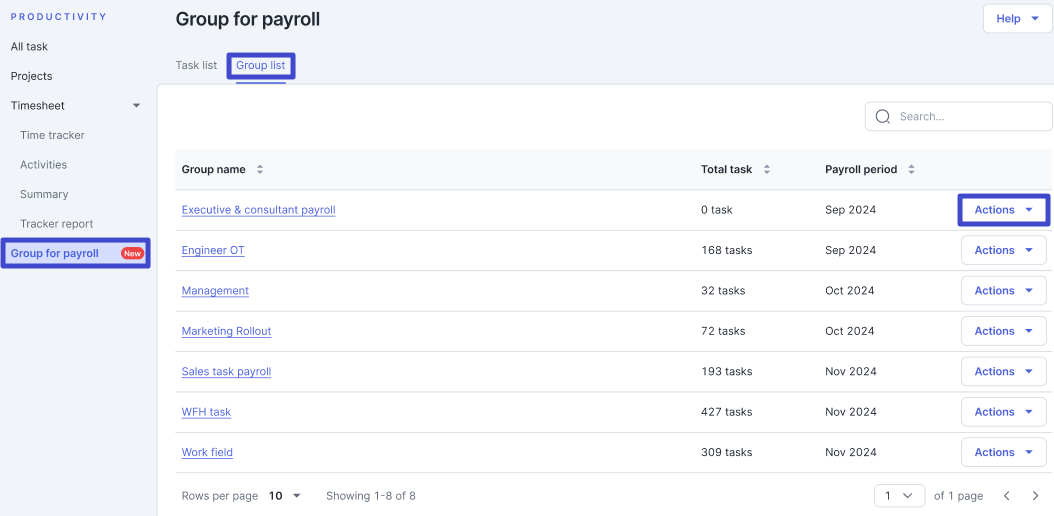Collapse the Timesheet sidebar section
Image resolution: width=1054 pixels, height=516 pixels.
[136, 105]
